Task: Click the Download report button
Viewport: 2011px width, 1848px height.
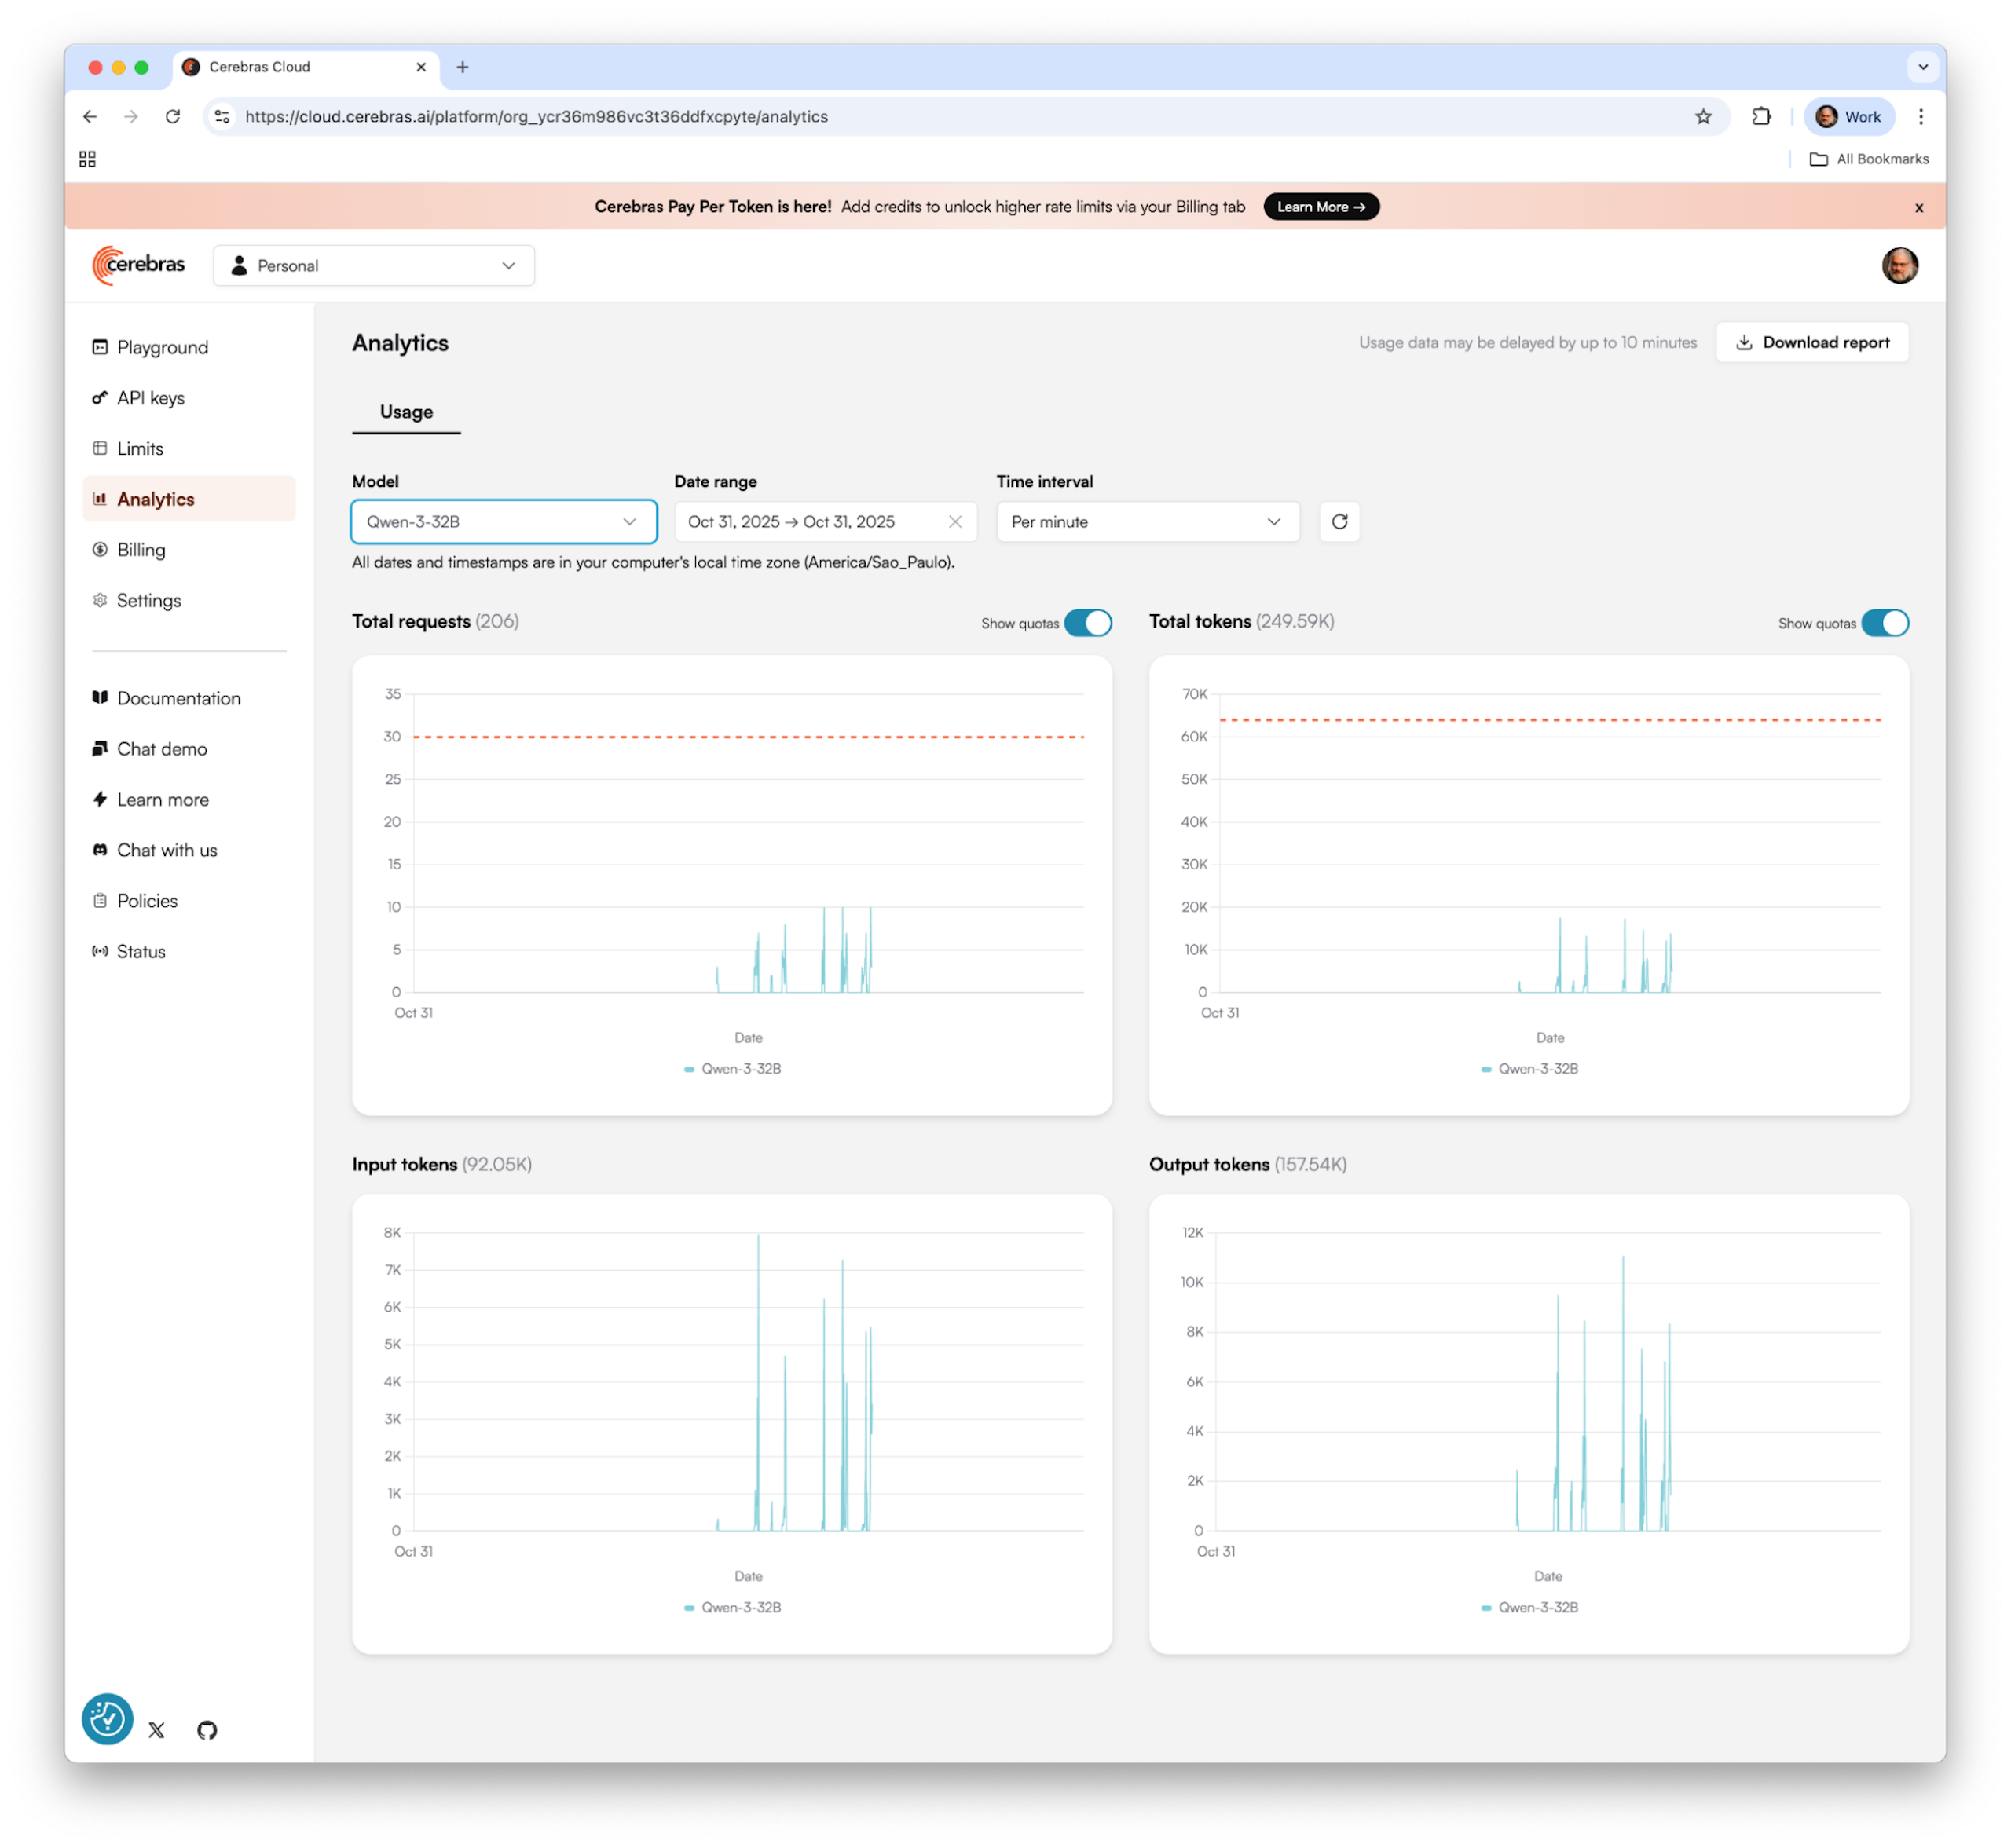Action: (x=1811, y=342)
